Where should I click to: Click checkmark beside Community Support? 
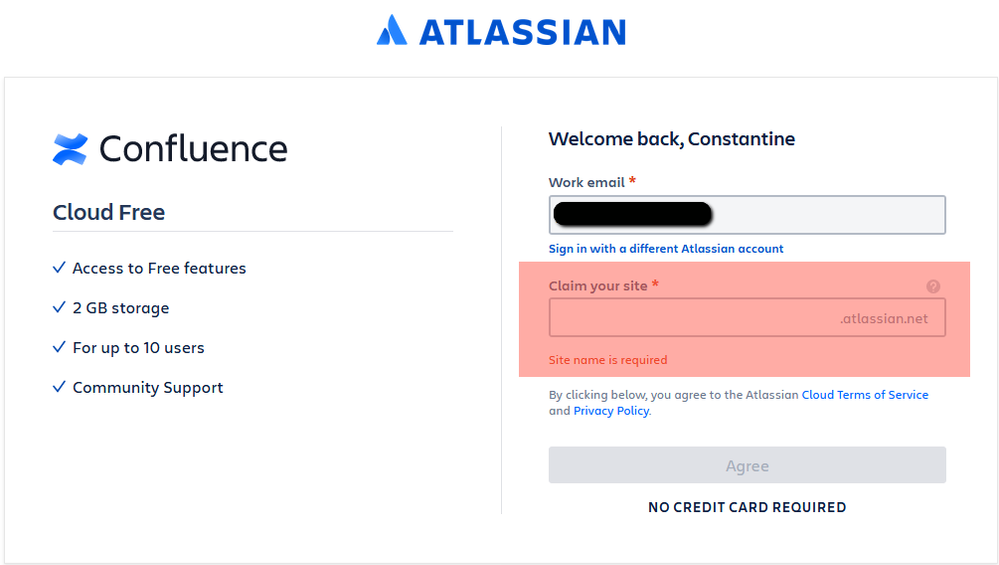pos(59,388)
